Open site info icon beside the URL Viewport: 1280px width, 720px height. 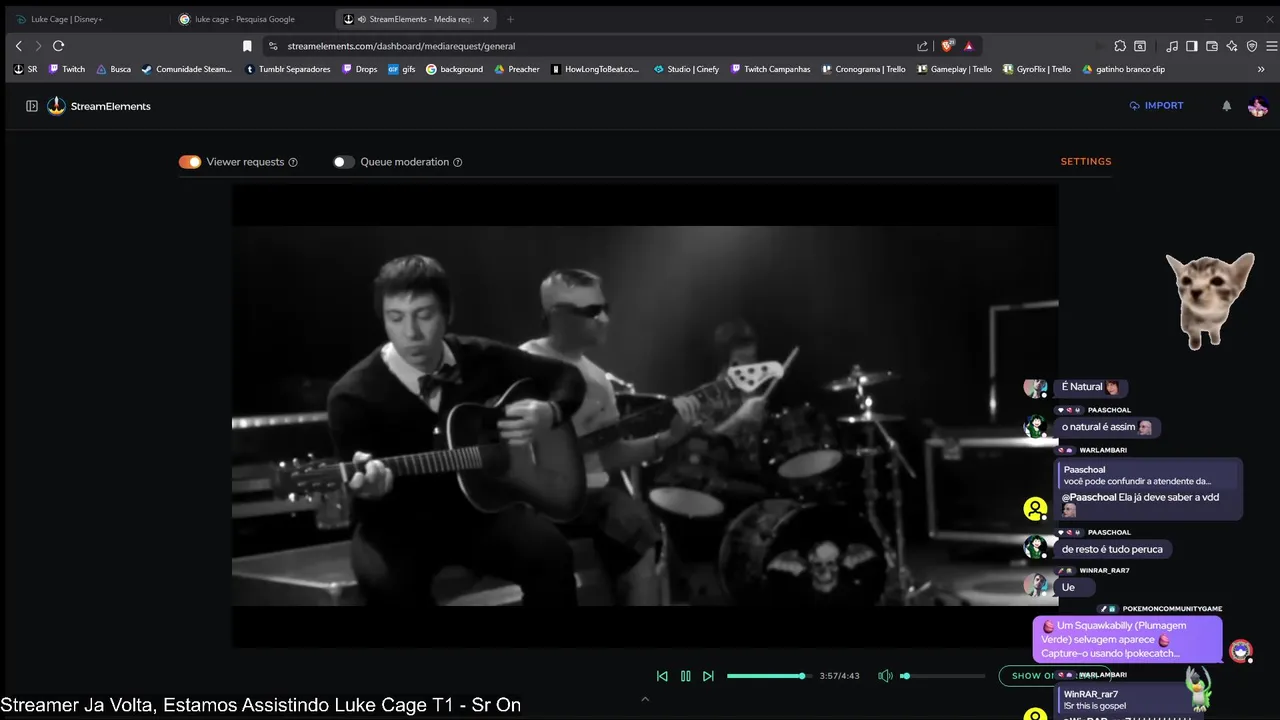[x=273, y=46]
